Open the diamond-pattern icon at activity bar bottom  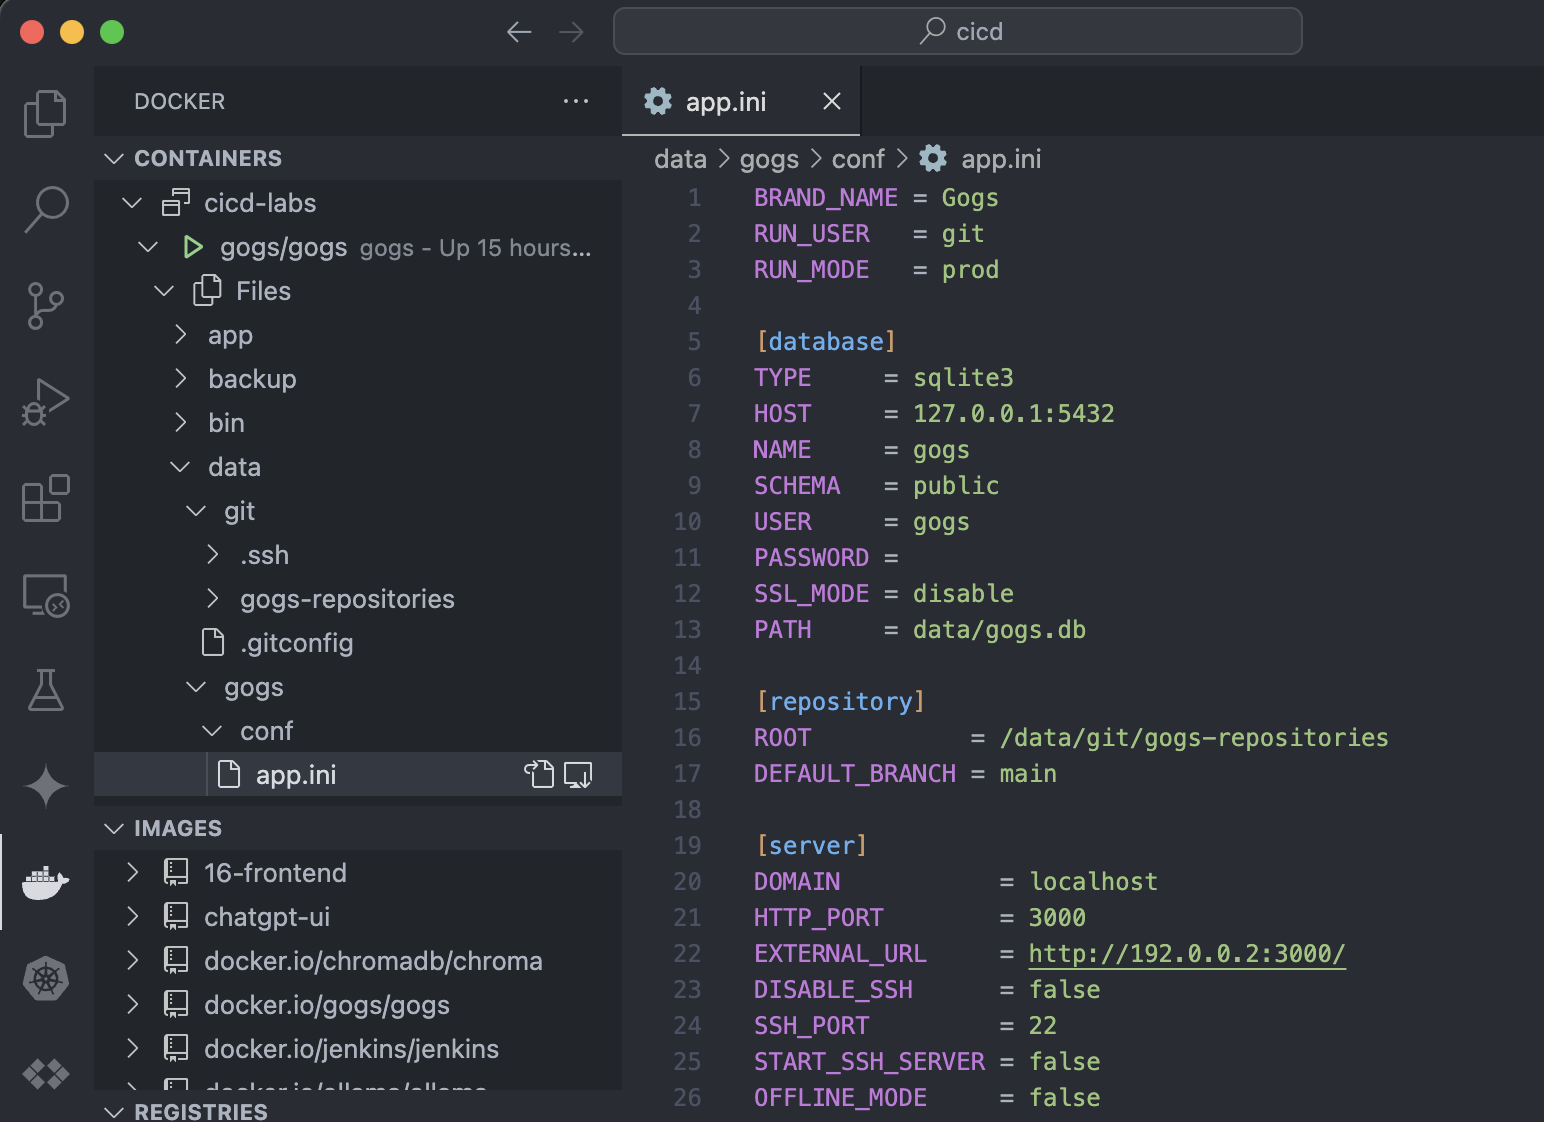[45, 1074]
